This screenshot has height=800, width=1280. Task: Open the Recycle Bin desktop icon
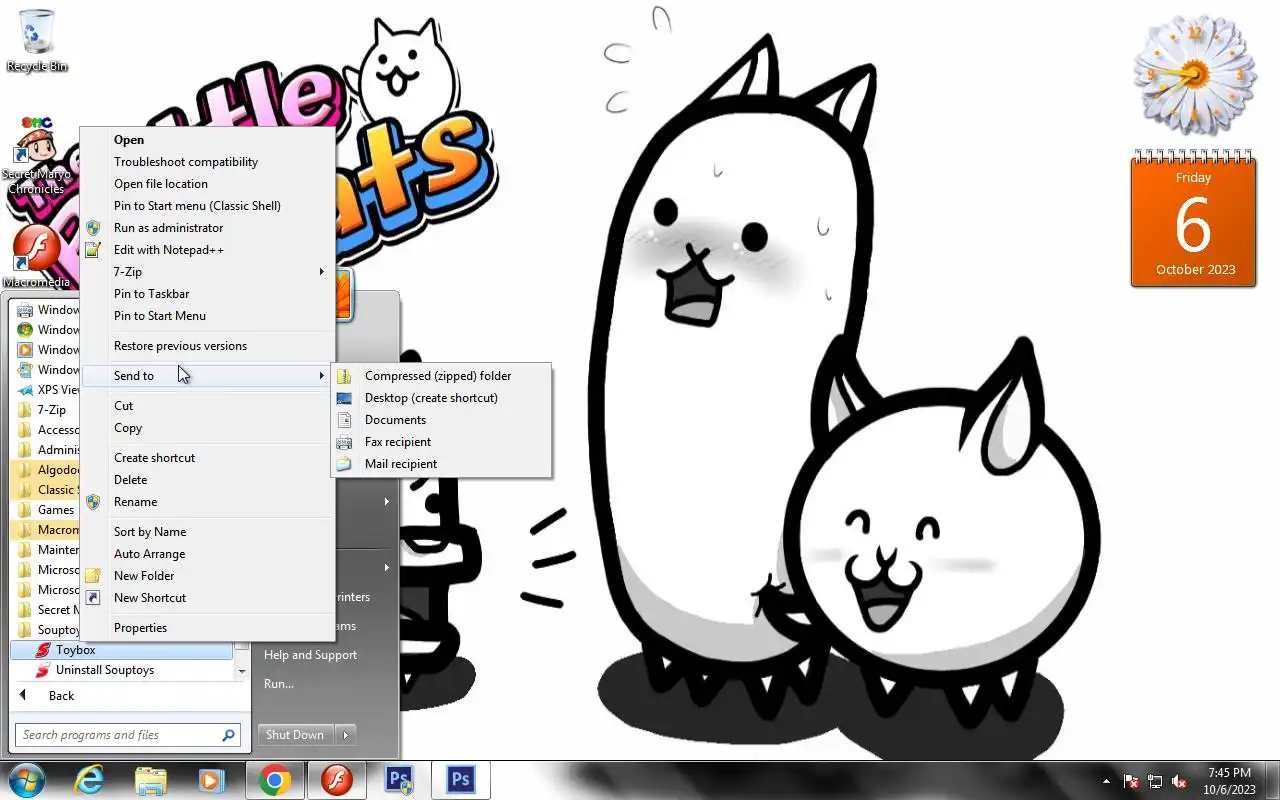(x=37, y=40)
